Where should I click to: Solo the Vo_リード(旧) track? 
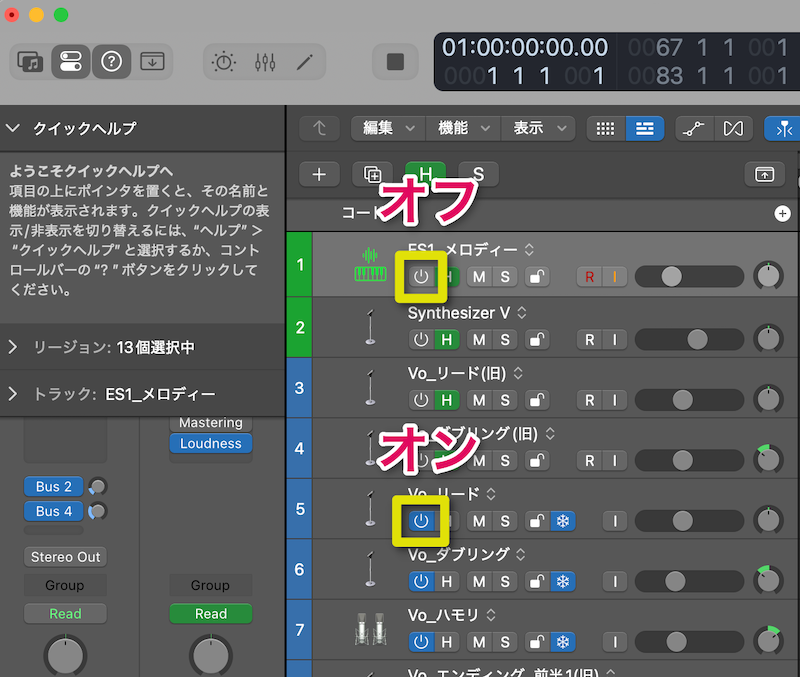coord(507,400)
